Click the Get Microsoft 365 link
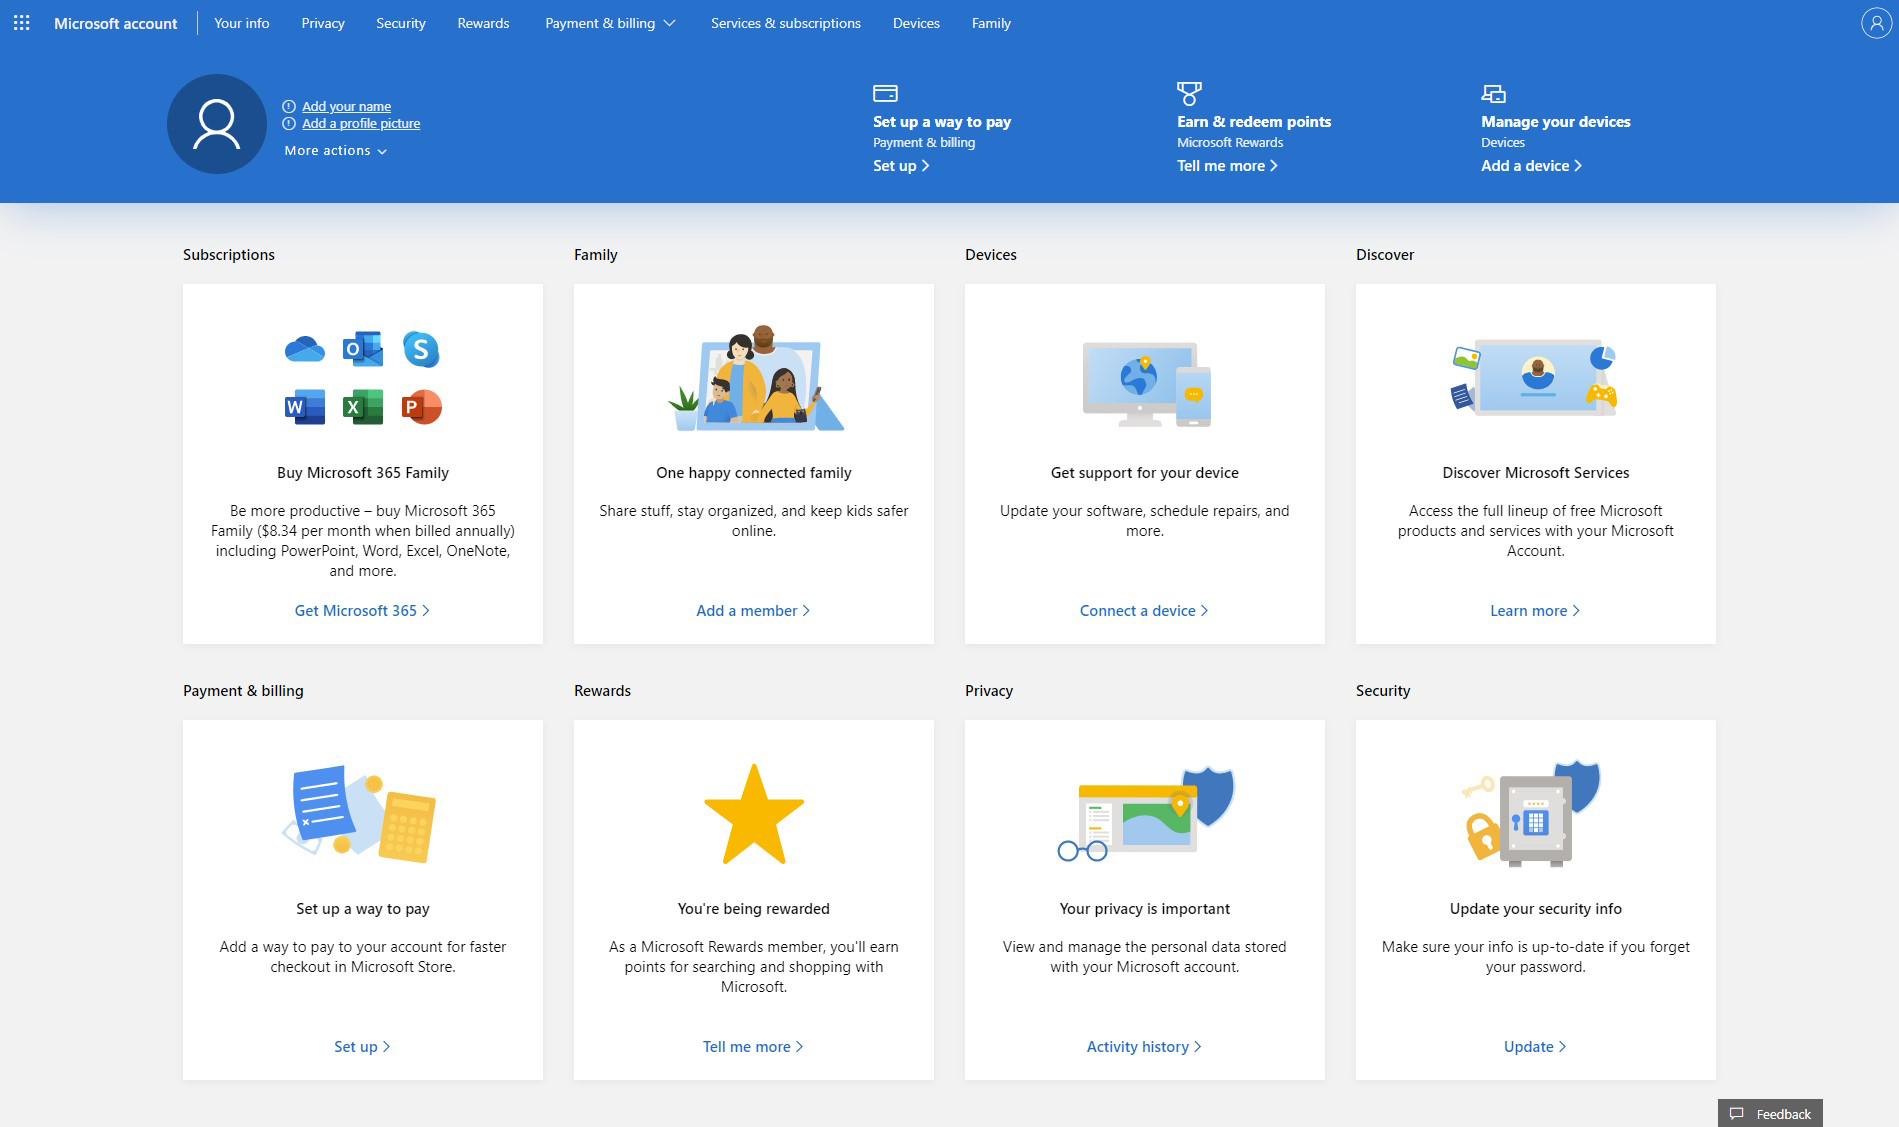Viewport: 1899px width, 1127px height. tap(362, 611)
